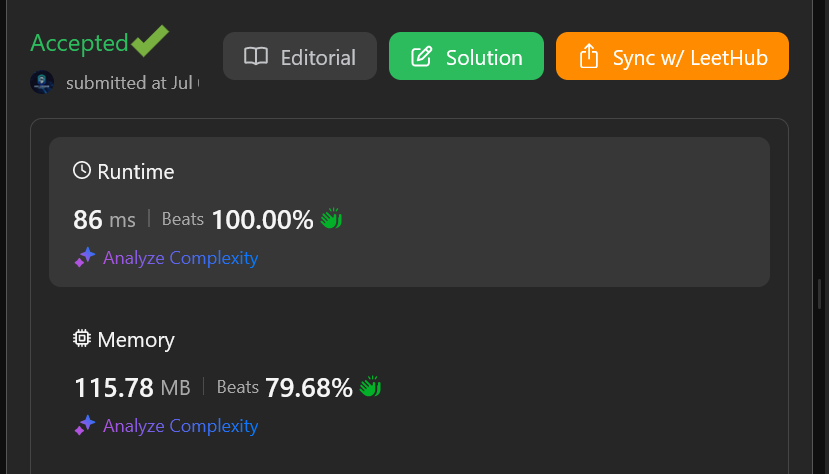829x474 pixels.
Task: Click the clapping hands next to 100.00%
Action: tap(331, 219)
